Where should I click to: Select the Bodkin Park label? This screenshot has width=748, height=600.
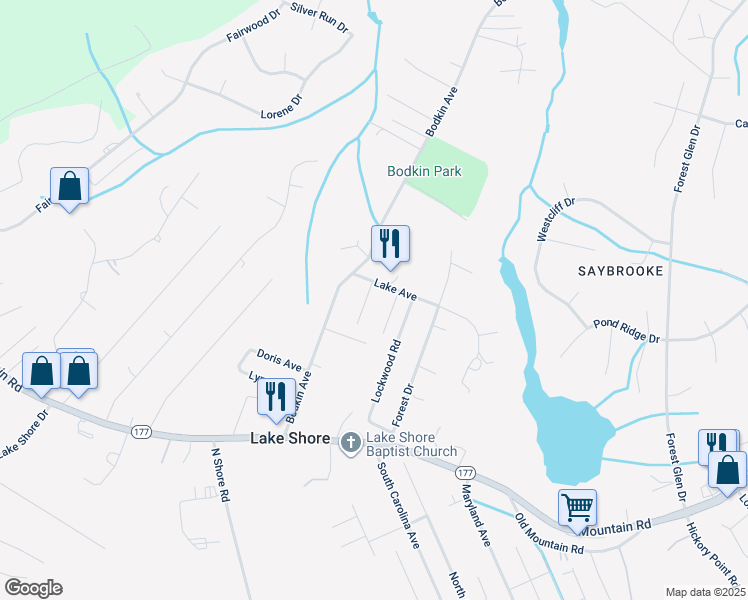pos(424,171)
